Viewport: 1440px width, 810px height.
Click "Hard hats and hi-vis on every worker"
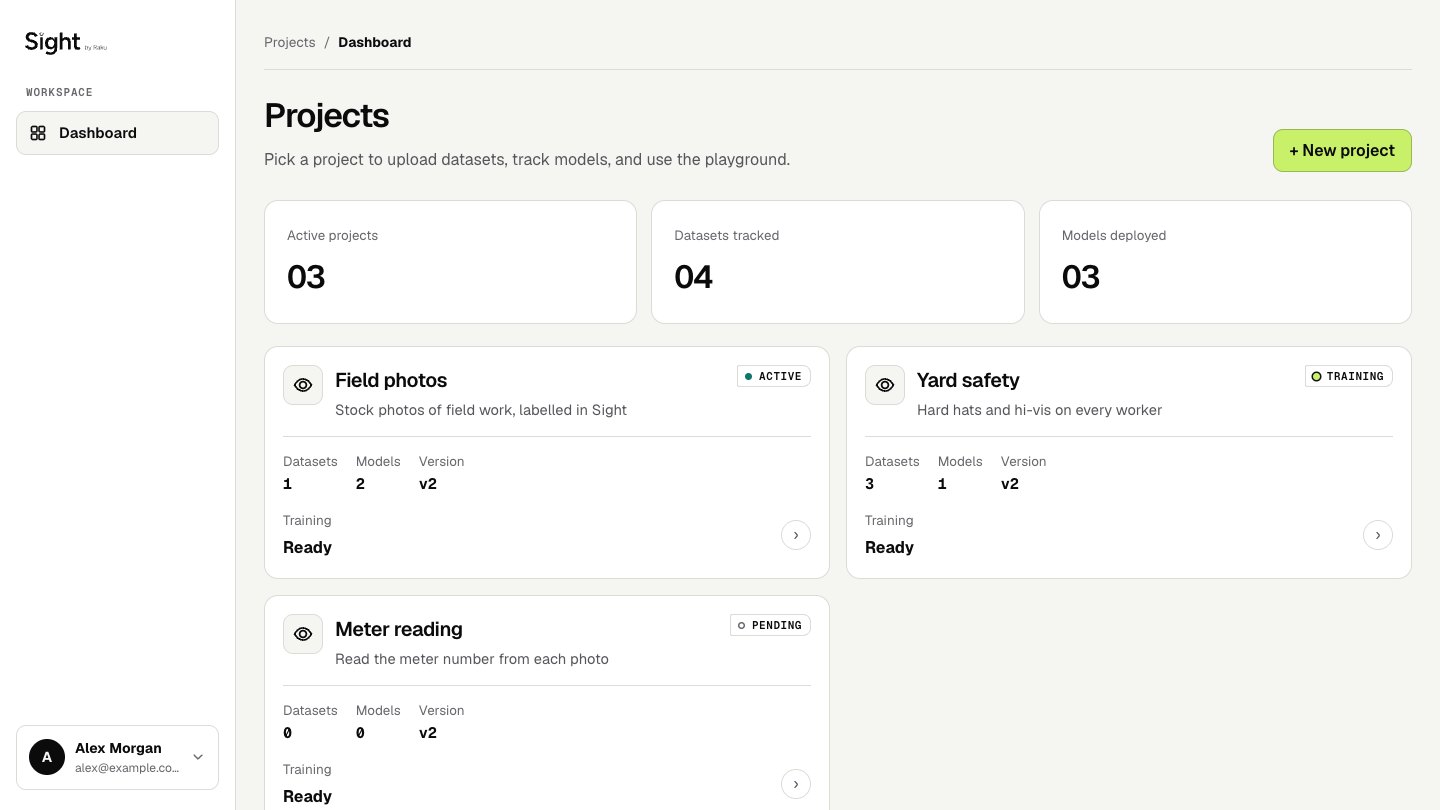1039,410
